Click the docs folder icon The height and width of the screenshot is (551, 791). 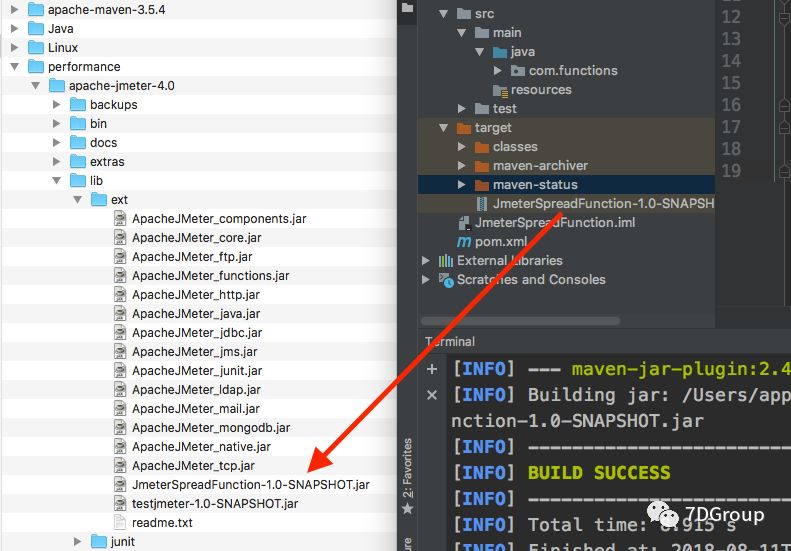click(78, 142)
